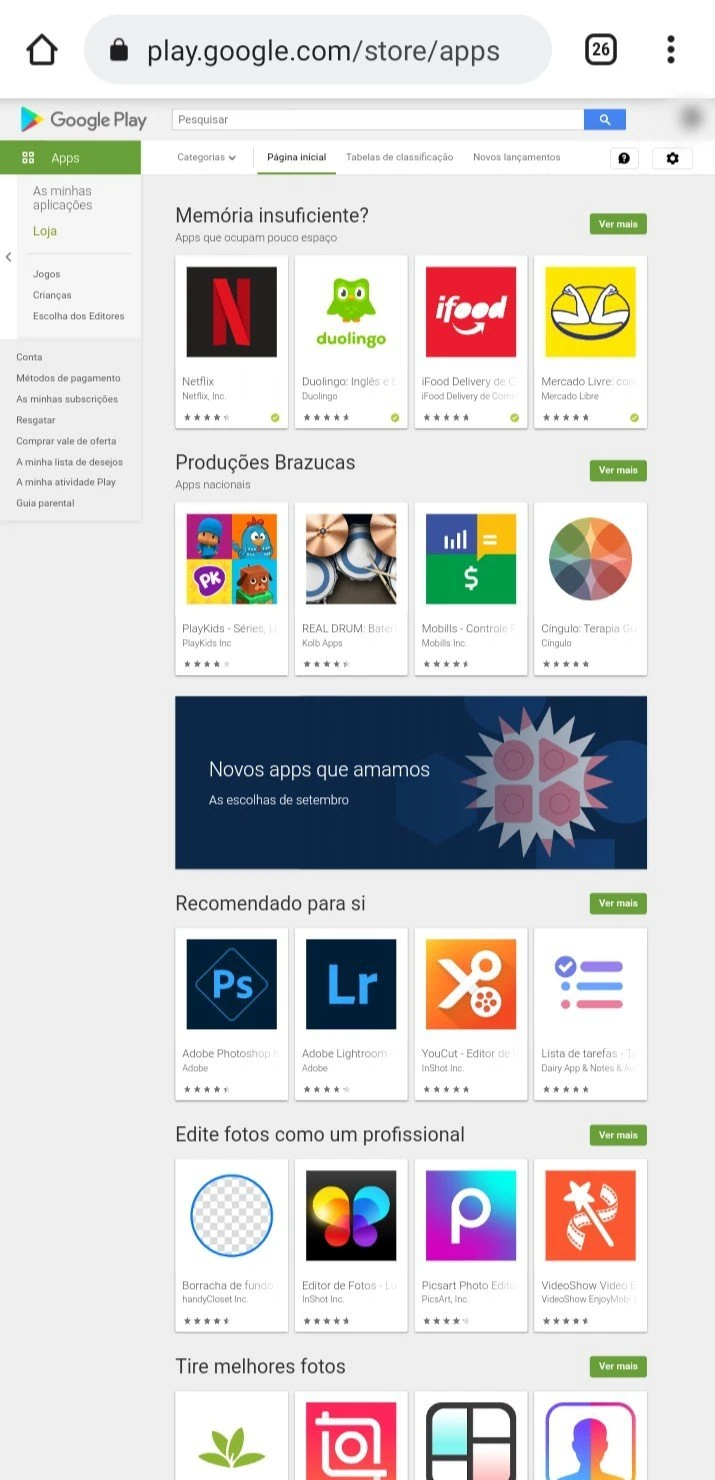Click Ver mais for Memória insuficiente

tap(618, 224)
